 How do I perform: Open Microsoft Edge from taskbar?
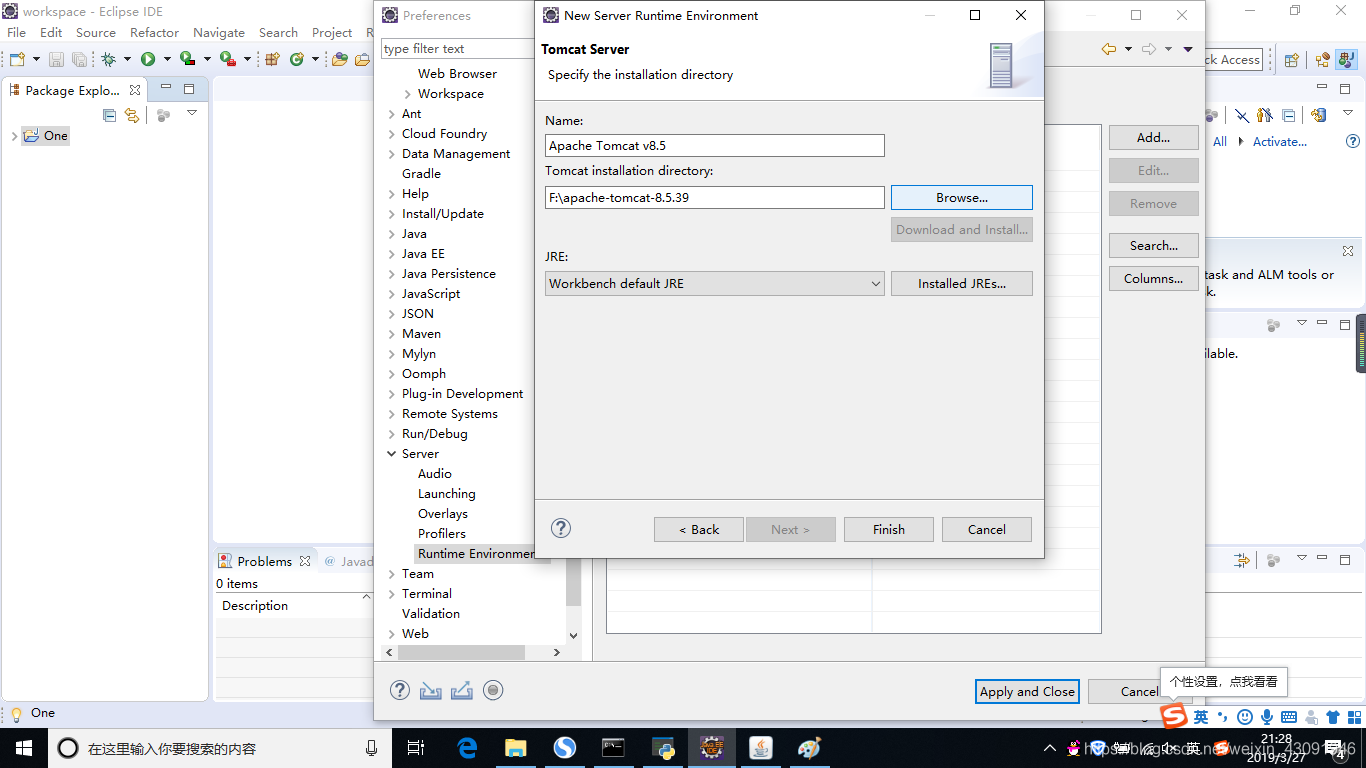pos(467,748)
